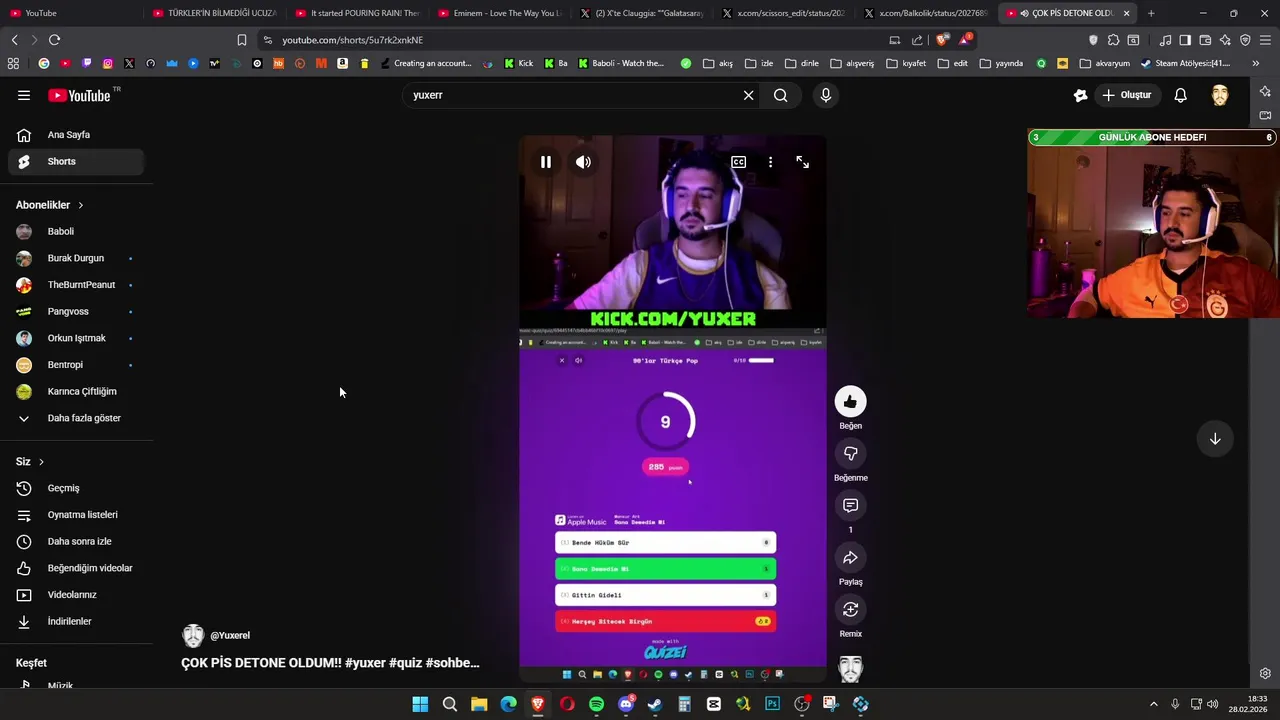Toggle closed captions on the Short
Viewport: 1280px width, 720px height.
point(738,162)
